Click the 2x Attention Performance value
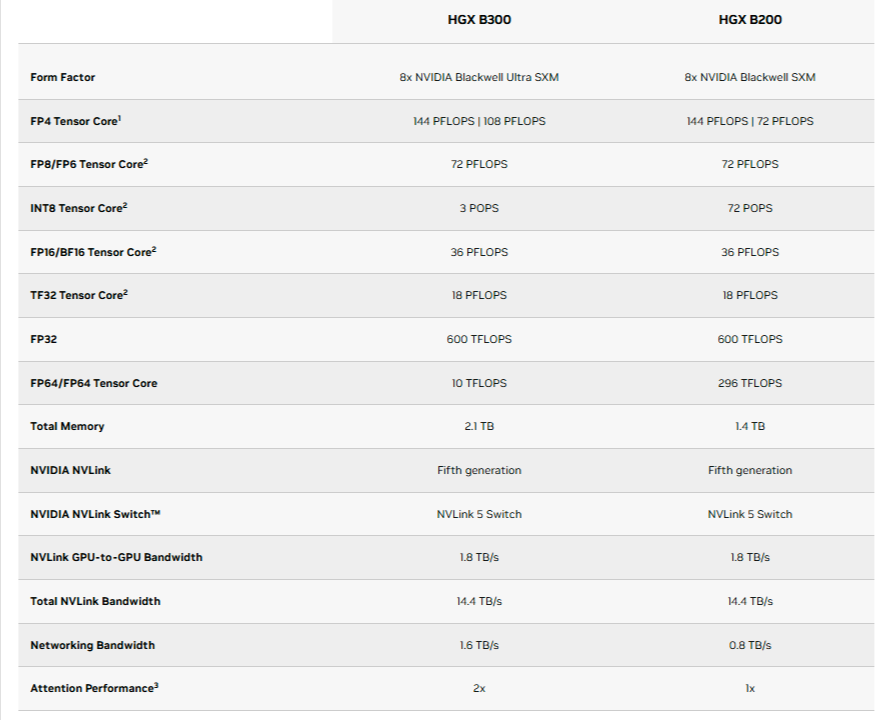The height and width of the screenshot is (720, 888). [x=478, y=688]
